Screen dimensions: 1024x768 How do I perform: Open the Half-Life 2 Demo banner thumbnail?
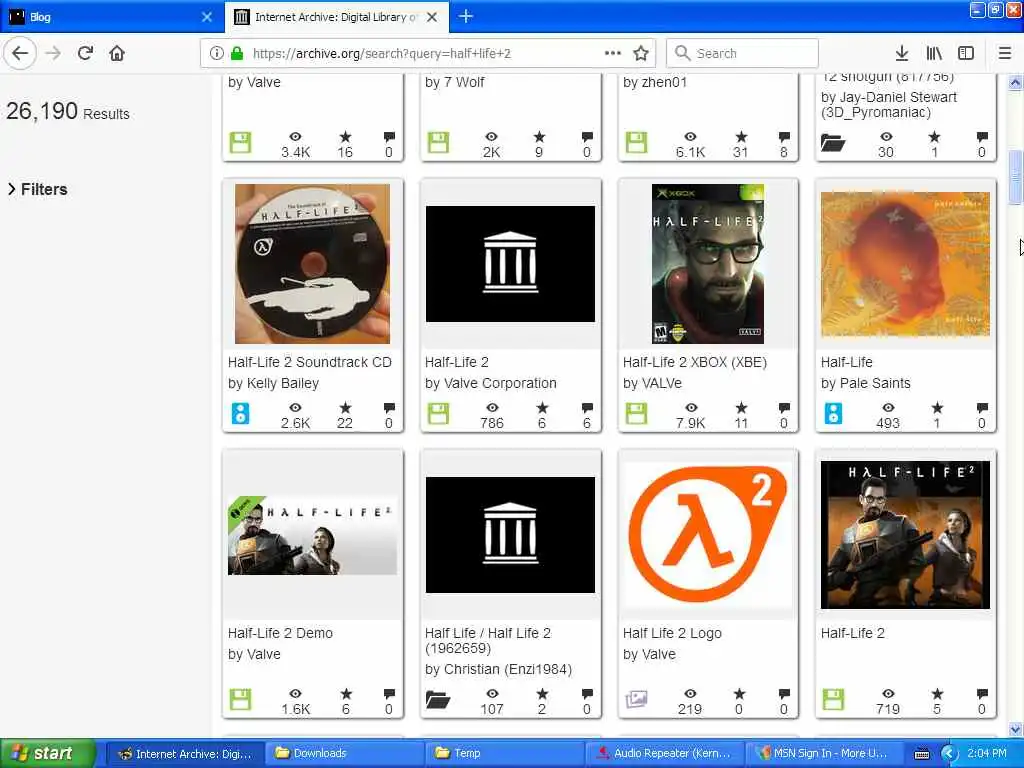tap(313, 535)
